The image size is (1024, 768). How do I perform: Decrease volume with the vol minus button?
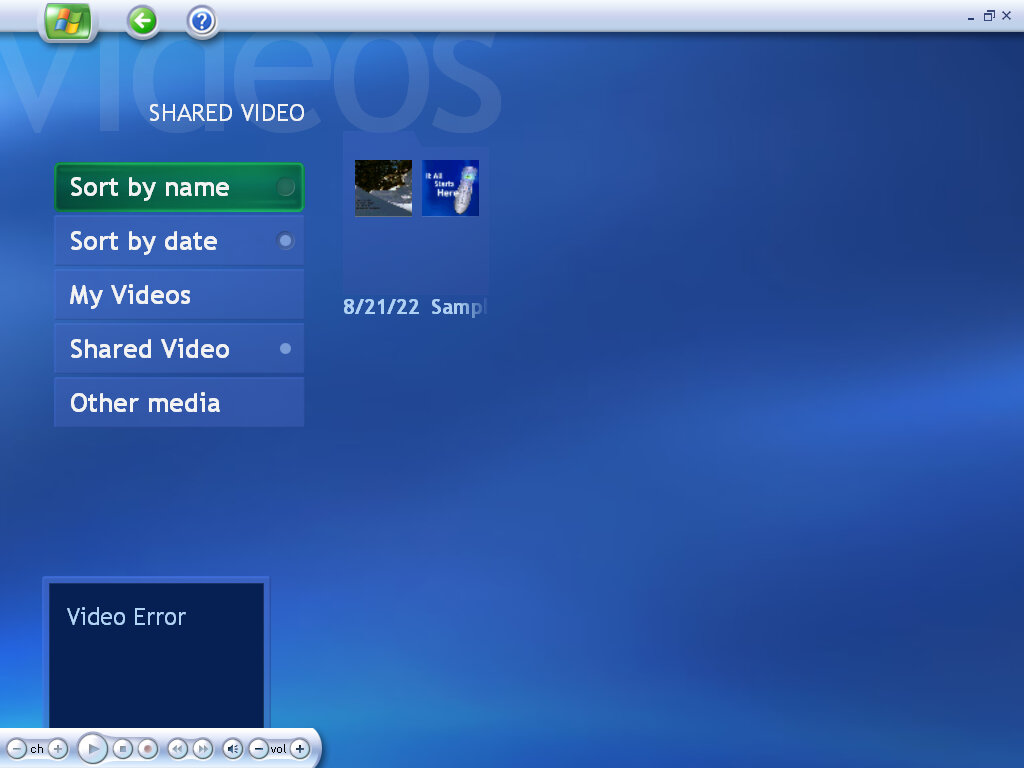[x=260, y=748]
